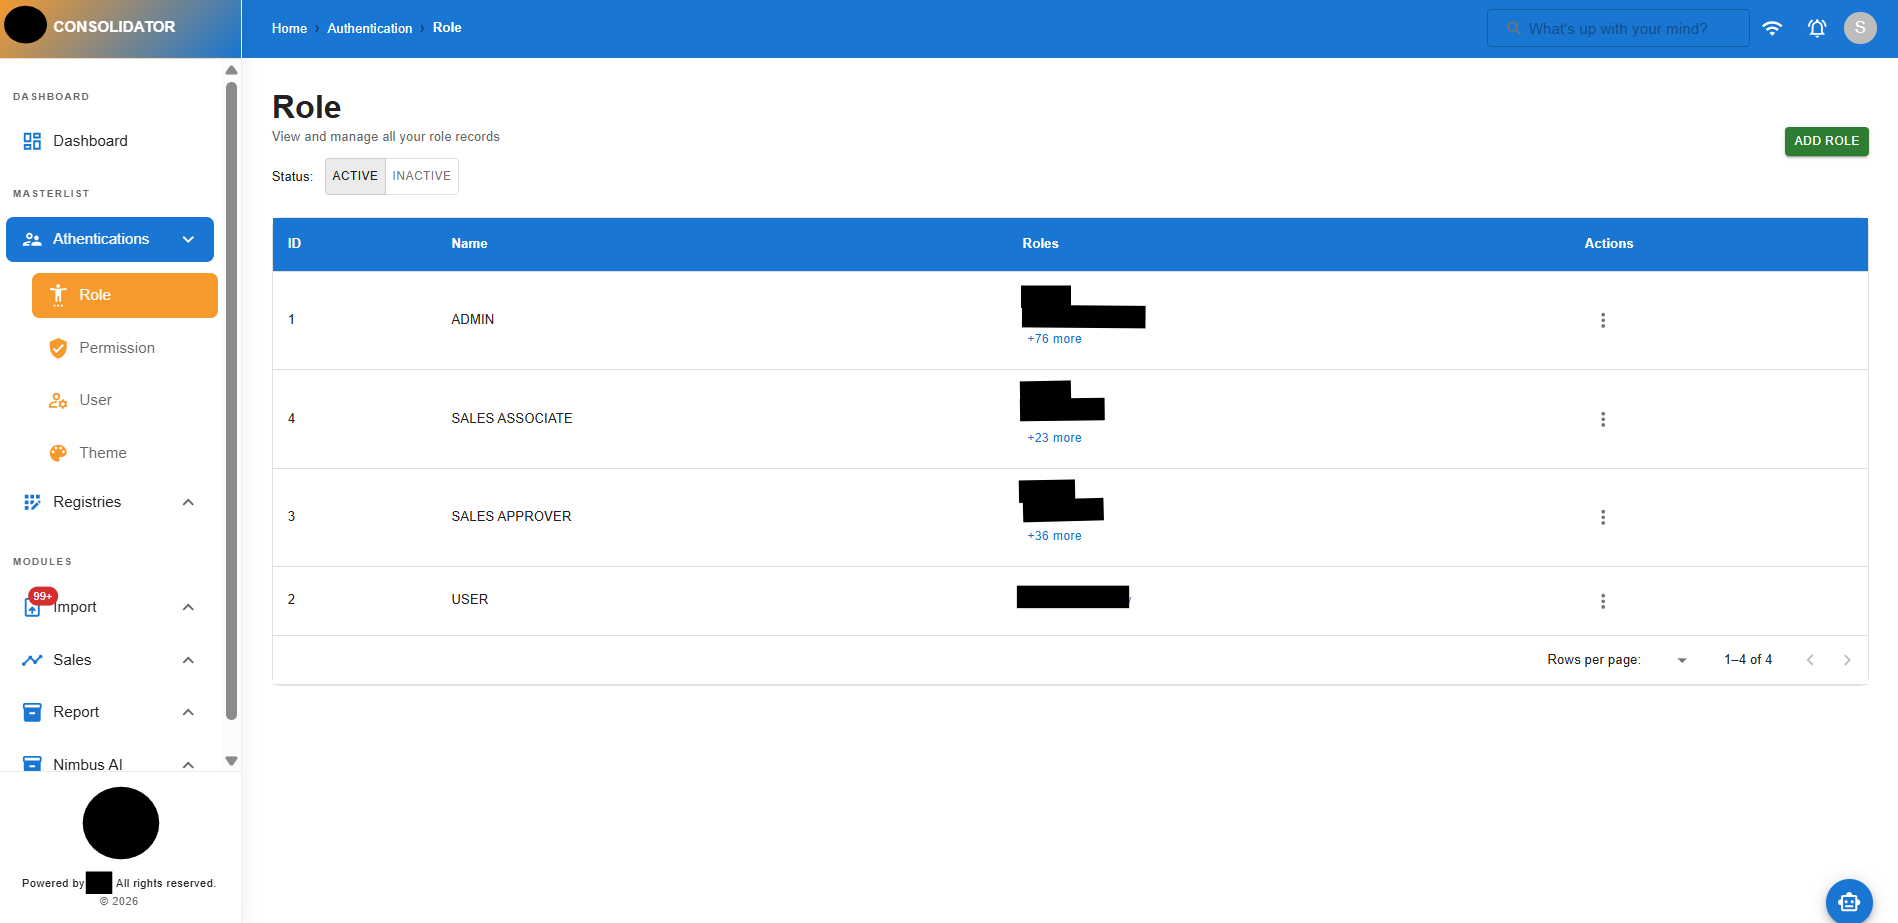1898x923 pixels.
Task: Collapse the Athentications menu chevron
Action: [x=188, y=239]
